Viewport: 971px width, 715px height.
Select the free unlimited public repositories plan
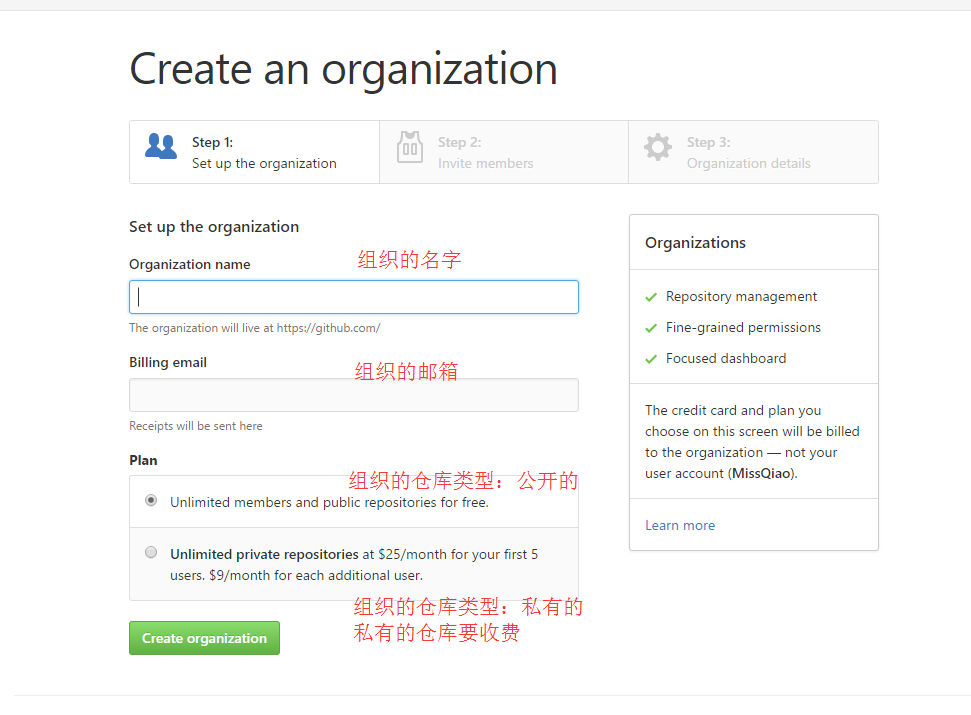point(151,500)
